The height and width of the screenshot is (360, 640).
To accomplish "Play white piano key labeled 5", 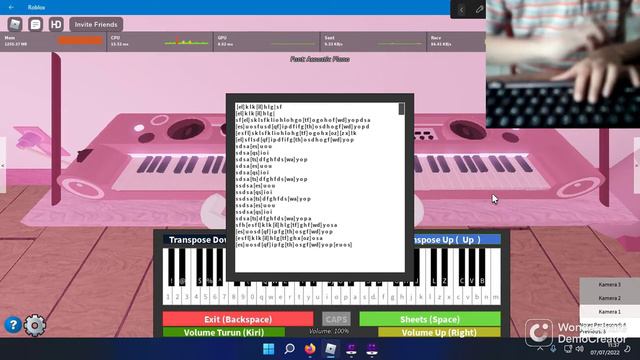I will point(205,296).
